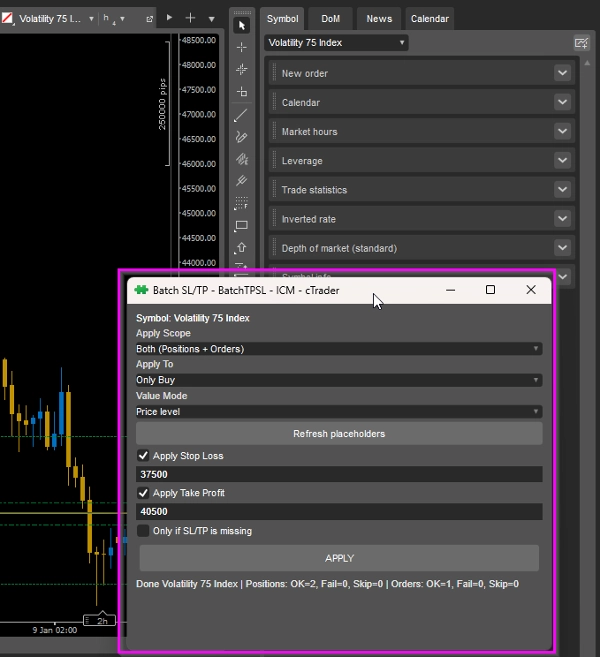Image resolution: width=600 pixels, height=657 pixels.
Task: Open the Value Mode Price level dropdown
Action: tap(338, 411)
